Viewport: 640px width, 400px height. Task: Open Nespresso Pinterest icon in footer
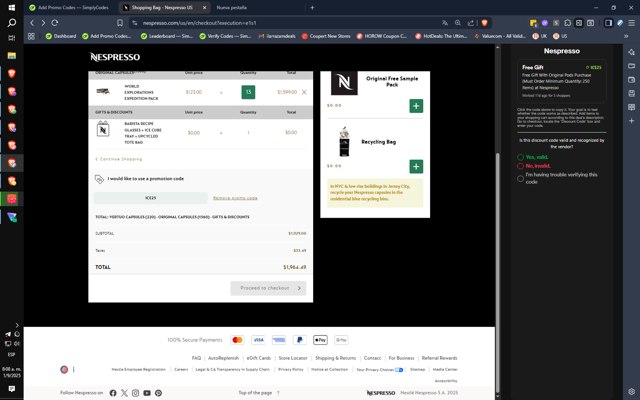pyautogui.click(x=158, y=393)
